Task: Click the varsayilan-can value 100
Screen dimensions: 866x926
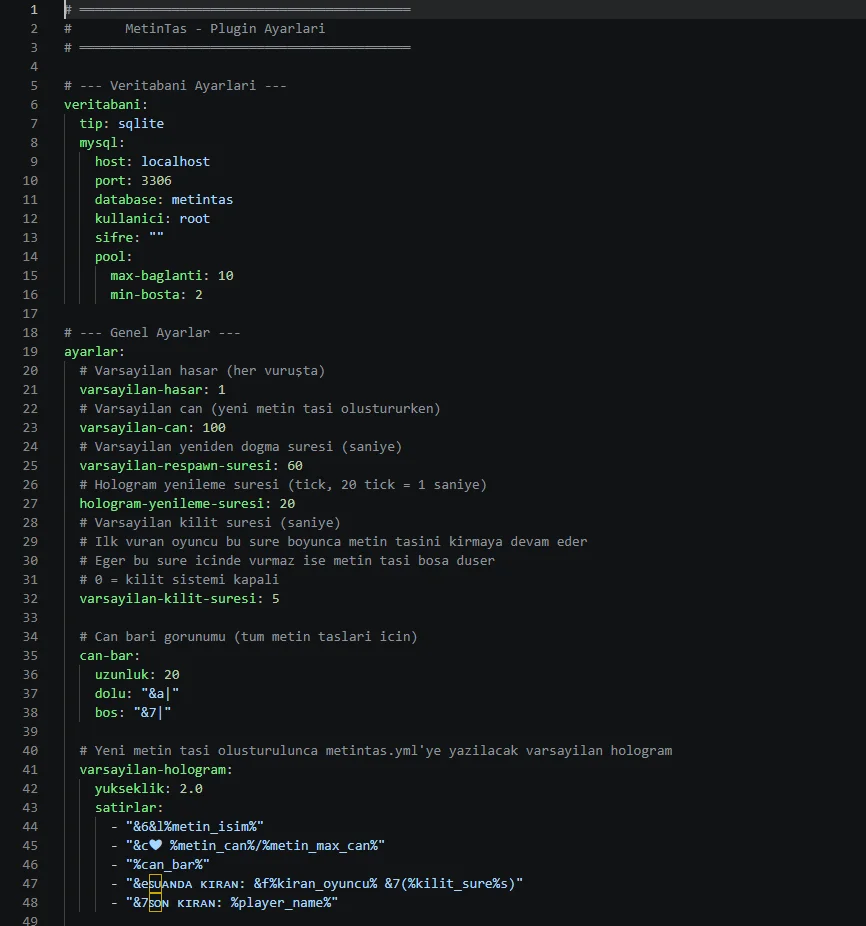Action: point(214,428)
